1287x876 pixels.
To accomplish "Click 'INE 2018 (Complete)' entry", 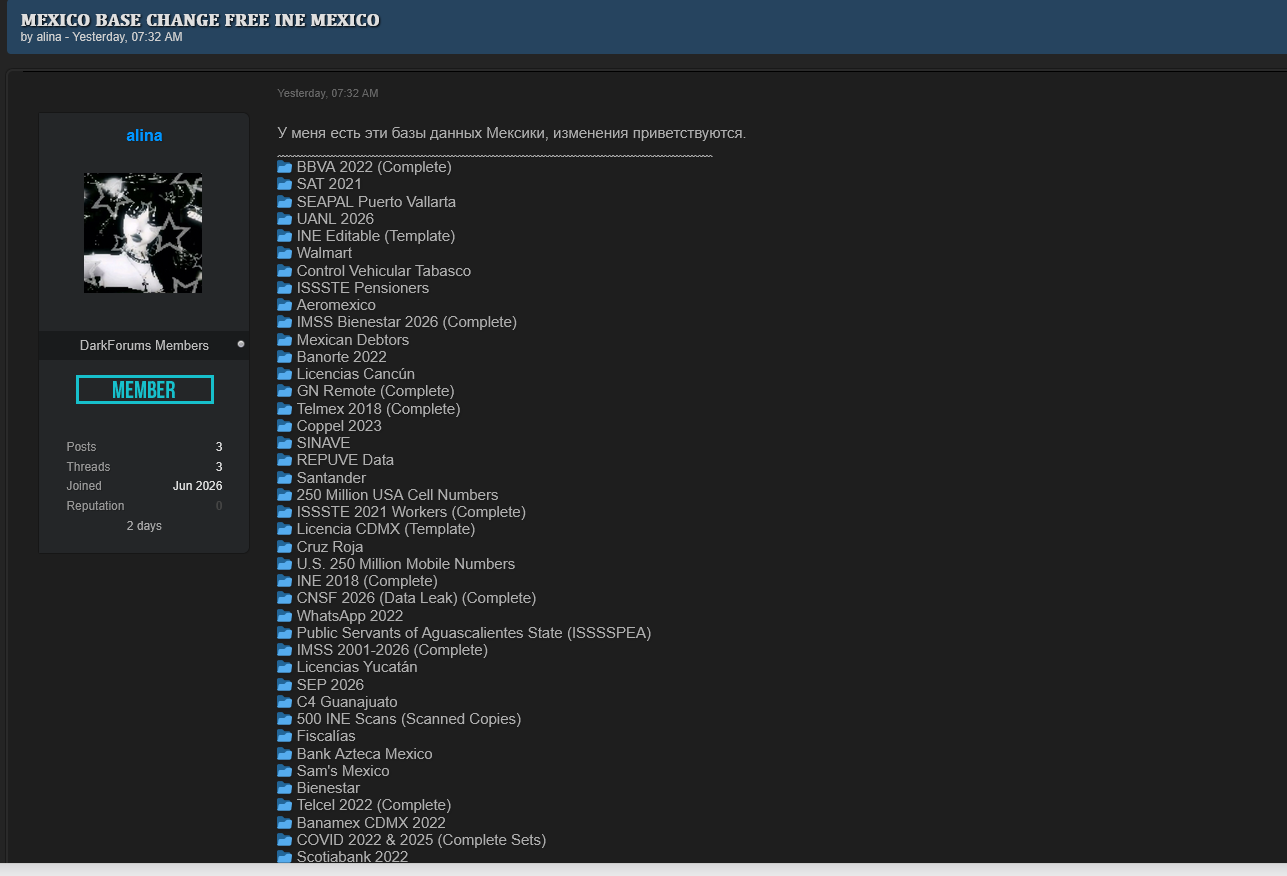I will pos(367,581).
